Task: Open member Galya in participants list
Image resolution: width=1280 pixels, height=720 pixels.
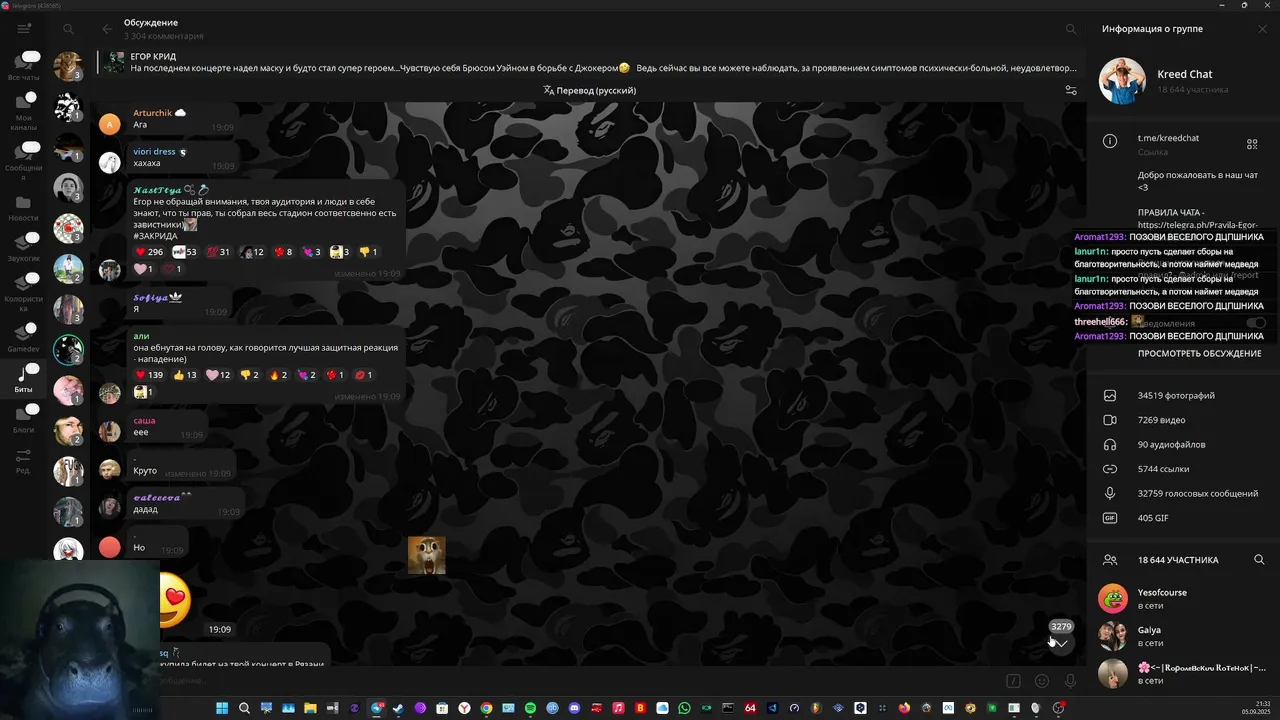Action: point(1183,636)
